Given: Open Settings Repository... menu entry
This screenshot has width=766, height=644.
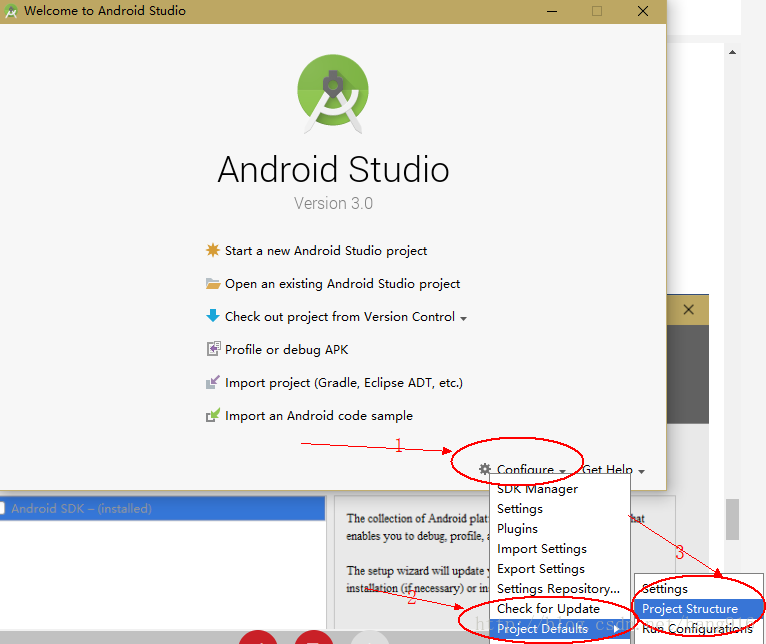Looking at the screenshot, I should click(x=560, y=589).
